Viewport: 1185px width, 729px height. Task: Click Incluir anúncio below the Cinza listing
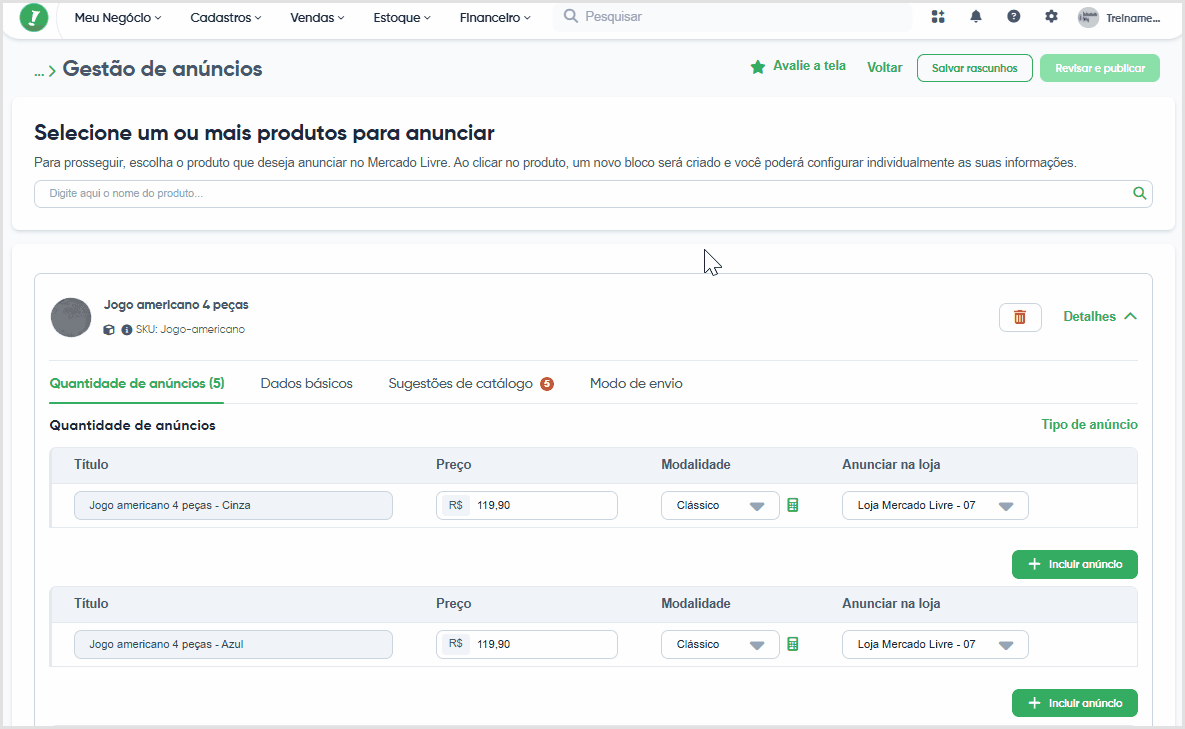1075,564
